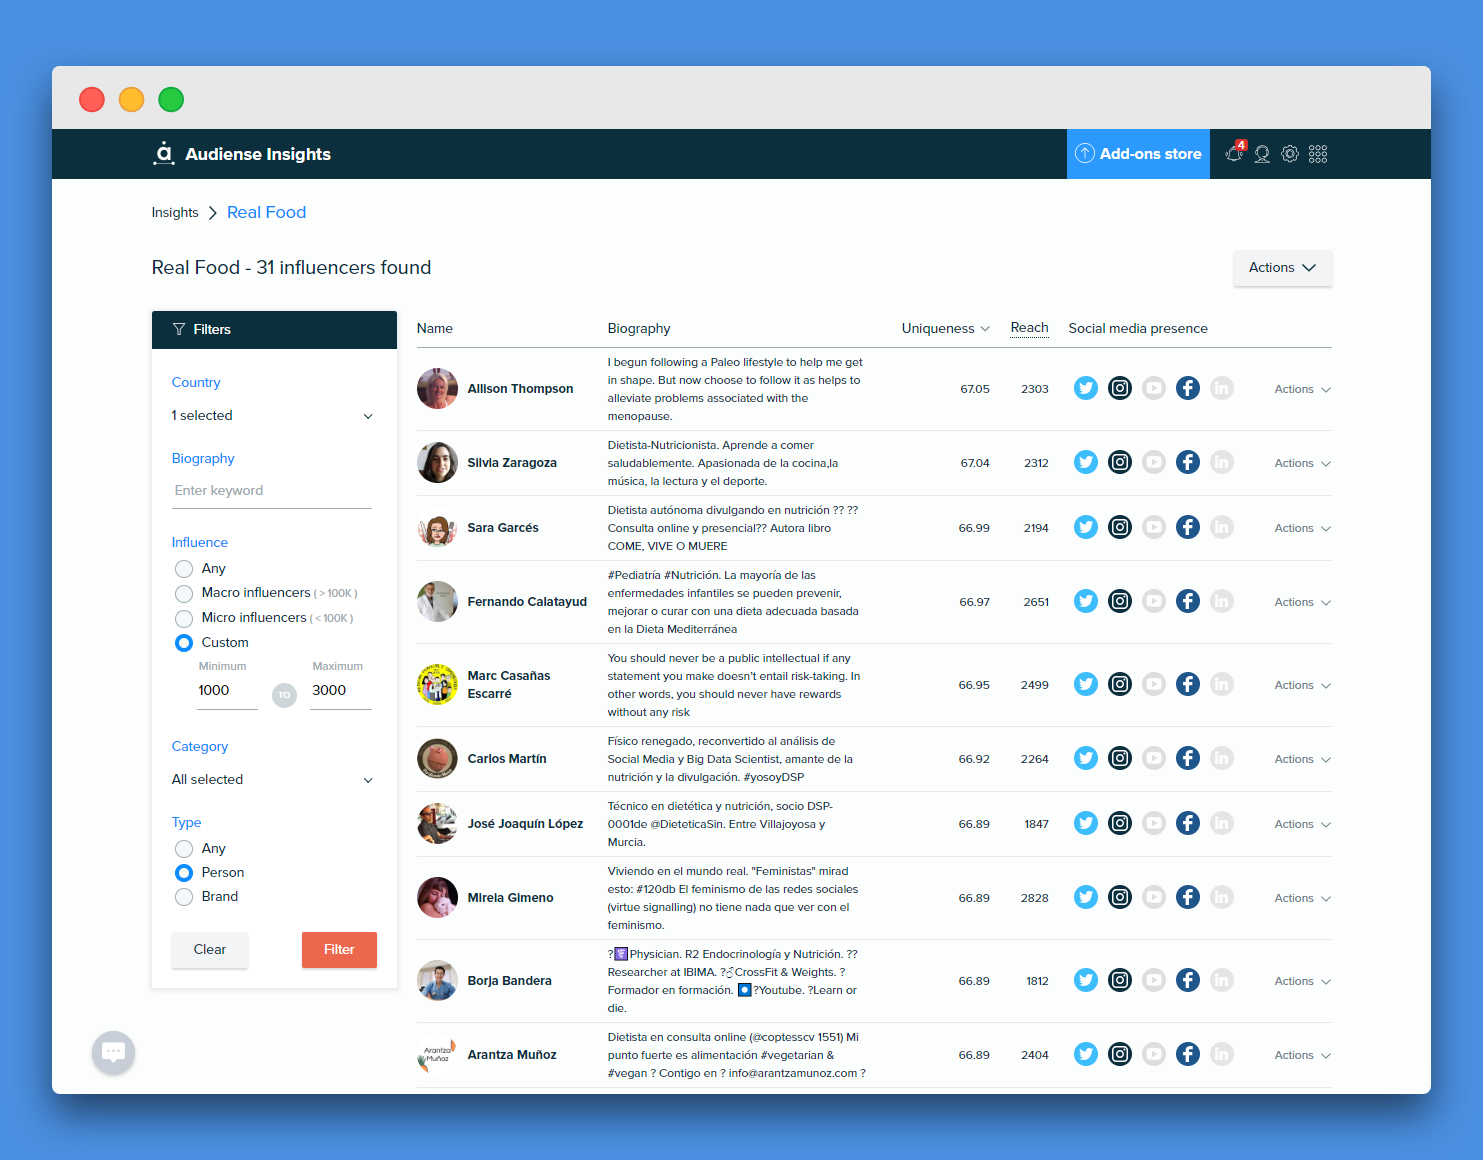The width and height of the screenshot is (1483, 1160).
Task: Open Silvia Zaragoza's Instagram icon
Action: (x=1120, y=462)
